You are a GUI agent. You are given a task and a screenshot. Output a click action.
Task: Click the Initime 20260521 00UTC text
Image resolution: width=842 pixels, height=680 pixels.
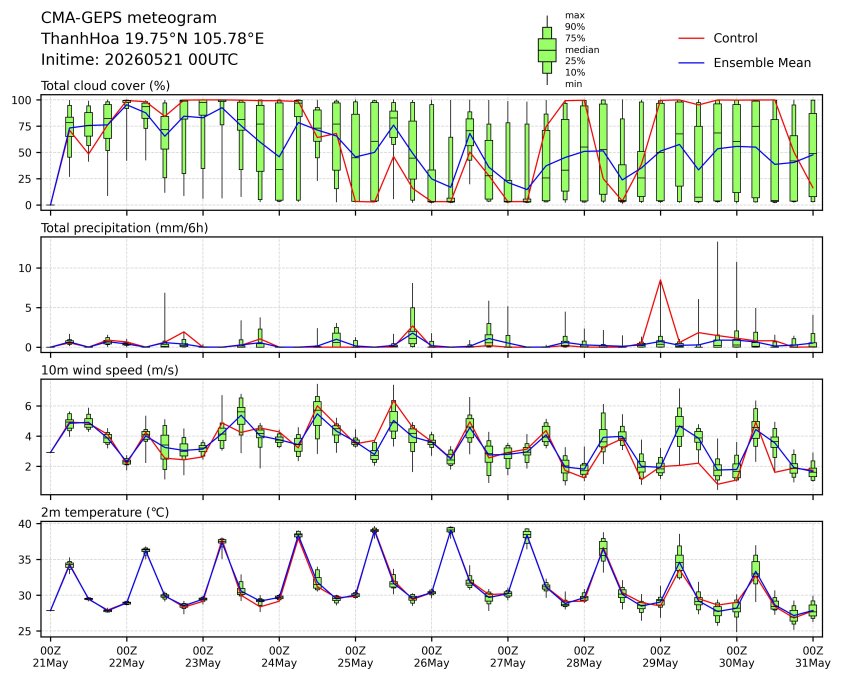coord(140,59)
